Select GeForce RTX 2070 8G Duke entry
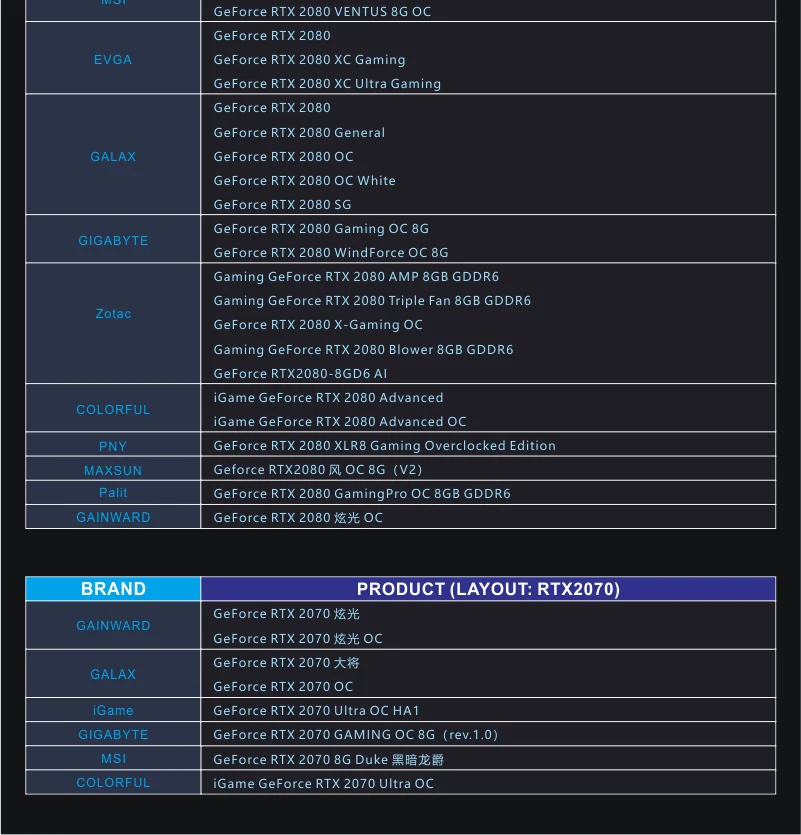This screenshot has height=835, width=801. [329, 759]
